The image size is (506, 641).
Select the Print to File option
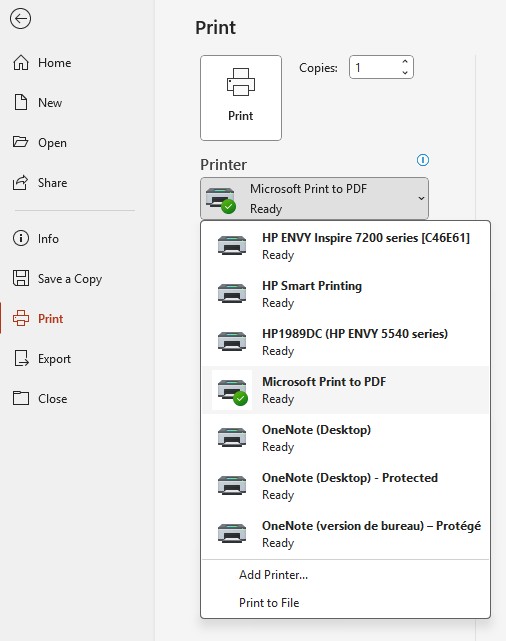[x=269, y=603]
